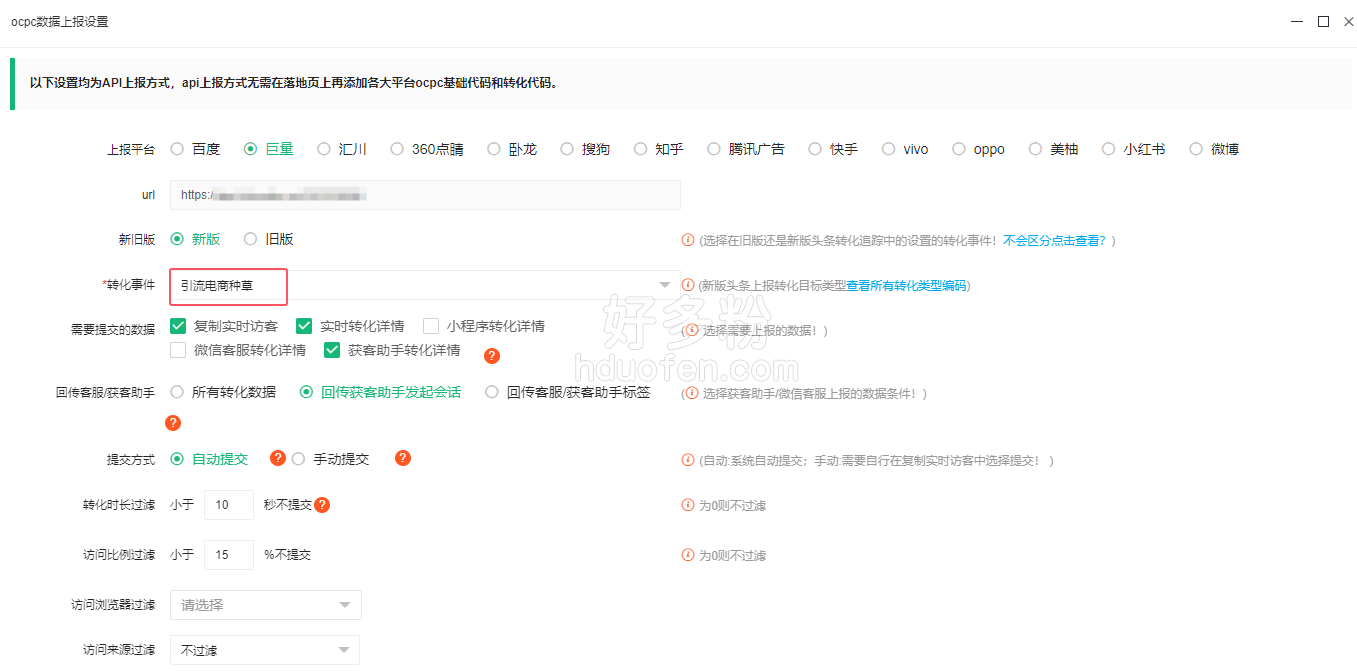This screenshot has width=1357, height=671.
Task: Open 访问来源过滤 不过滤 dropdown
Action: [265, 650]
